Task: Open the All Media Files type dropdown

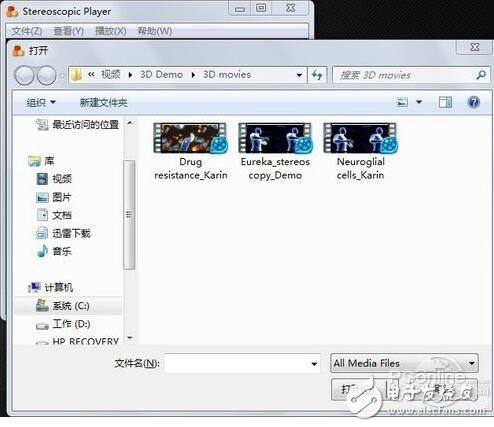Action: (404, 363)
